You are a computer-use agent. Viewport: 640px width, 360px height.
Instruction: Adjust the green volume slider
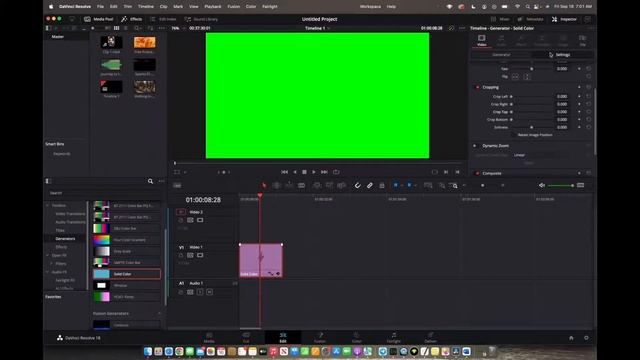560,185
